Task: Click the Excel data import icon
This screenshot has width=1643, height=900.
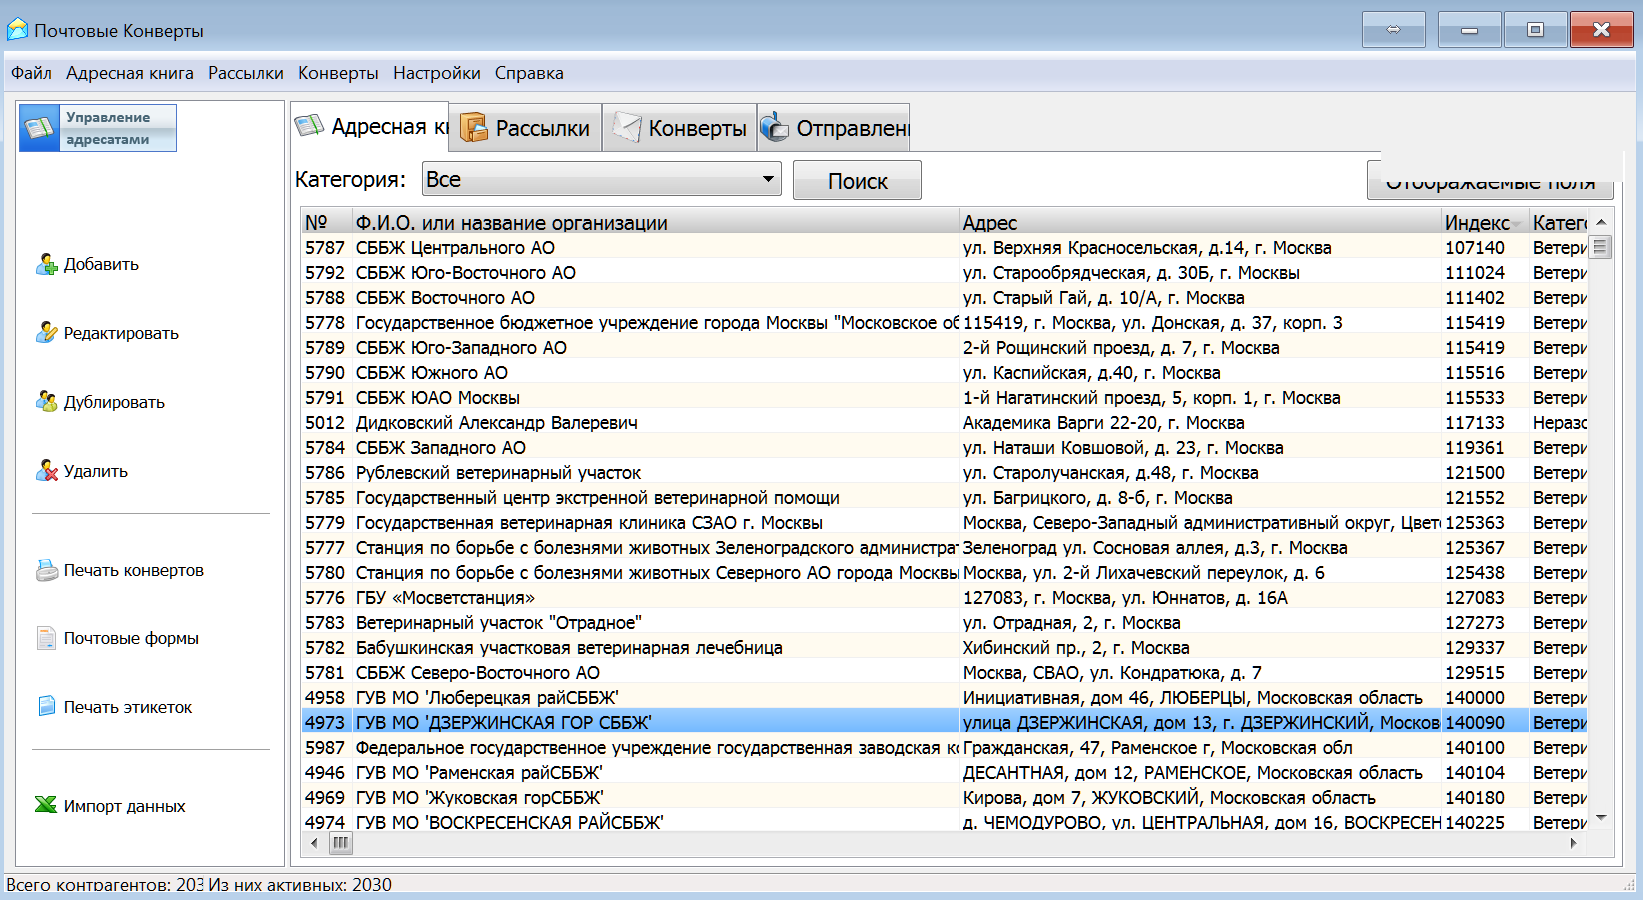Action: pos(46,805)
